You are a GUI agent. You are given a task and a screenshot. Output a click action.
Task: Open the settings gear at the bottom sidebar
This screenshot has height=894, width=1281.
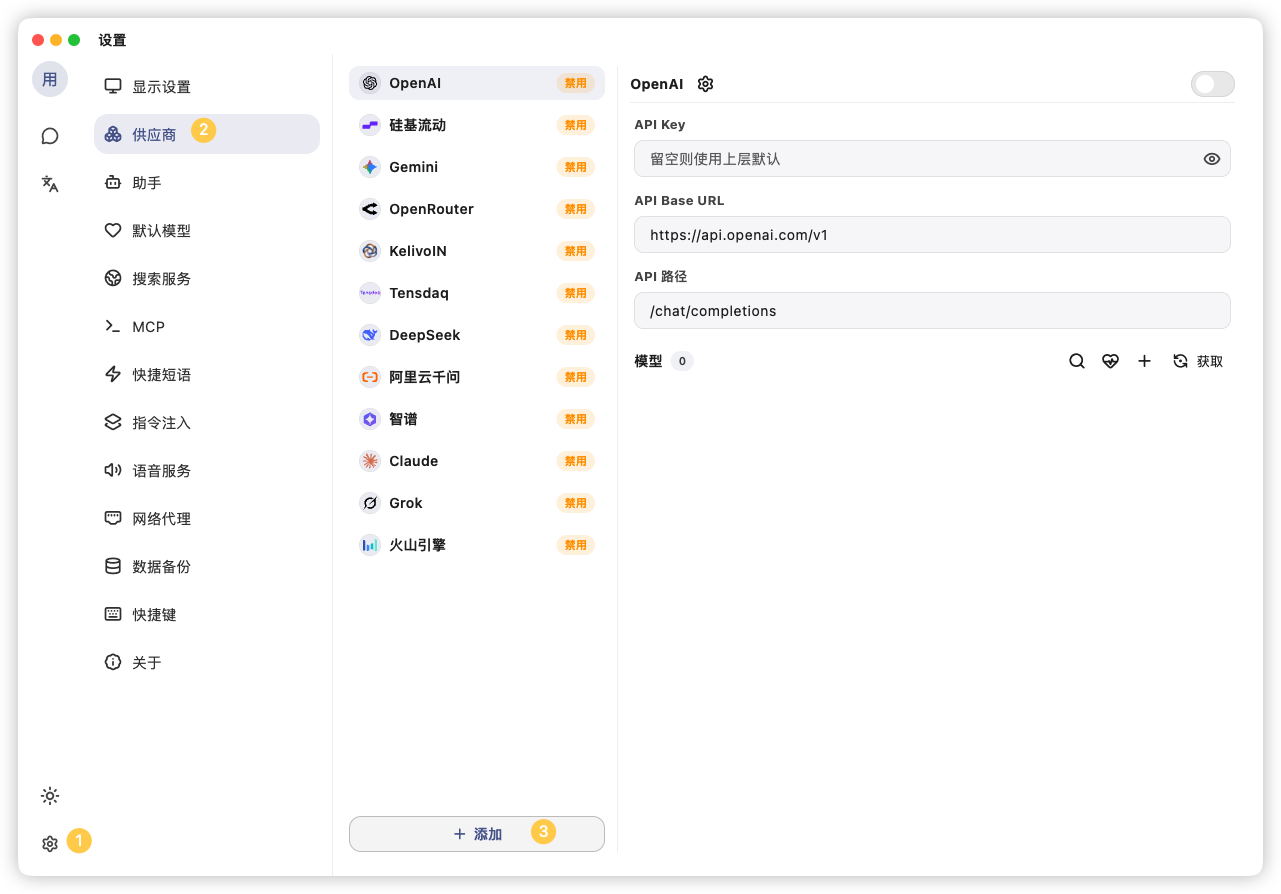(49, 843)
